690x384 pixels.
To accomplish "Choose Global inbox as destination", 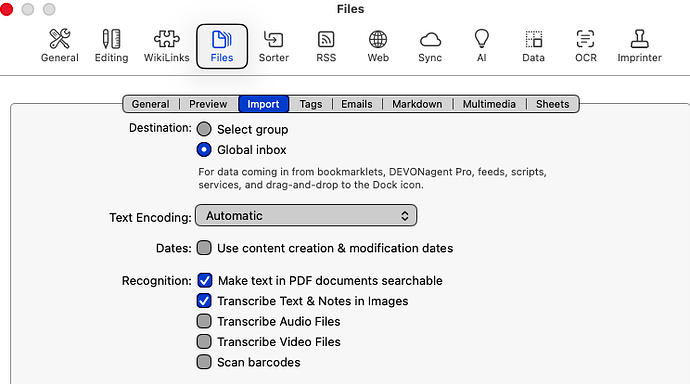I will [x=204, y=150].
